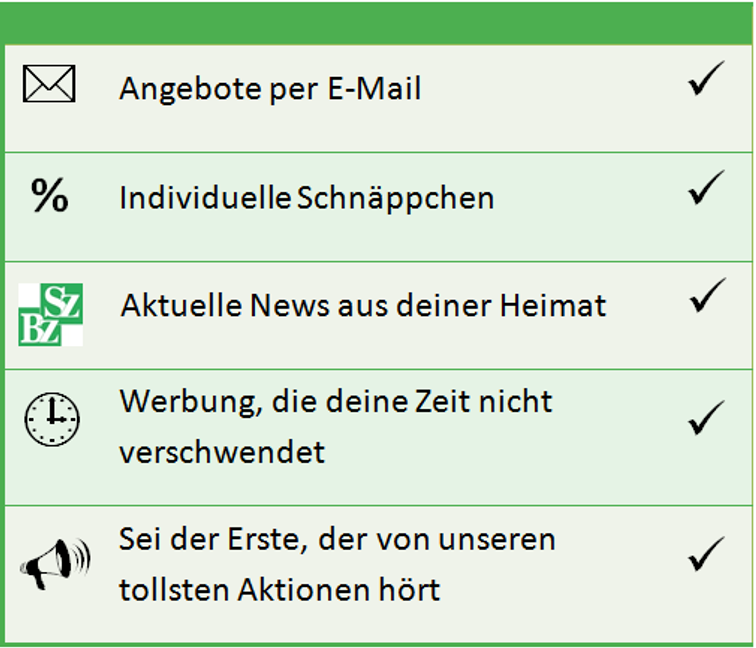Click the envelope email icon
Screen dimensions: 756x648
[x=49, y=84]
